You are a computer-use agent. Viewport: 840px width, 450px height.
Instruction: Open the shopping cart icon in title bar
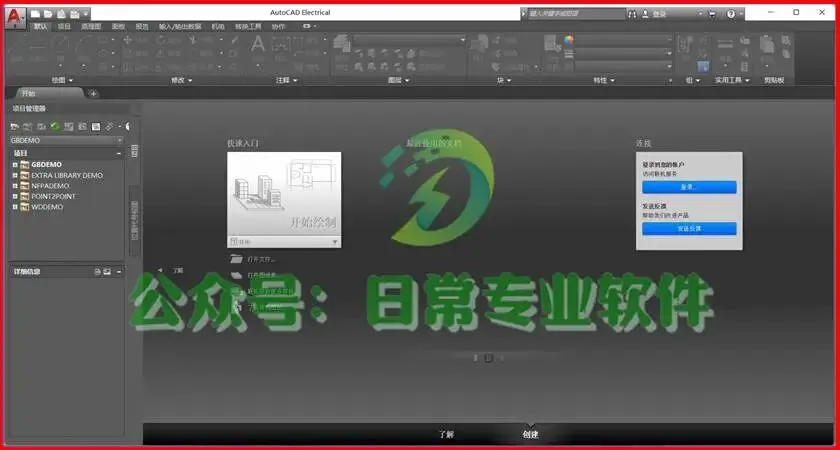click(712, 14)
